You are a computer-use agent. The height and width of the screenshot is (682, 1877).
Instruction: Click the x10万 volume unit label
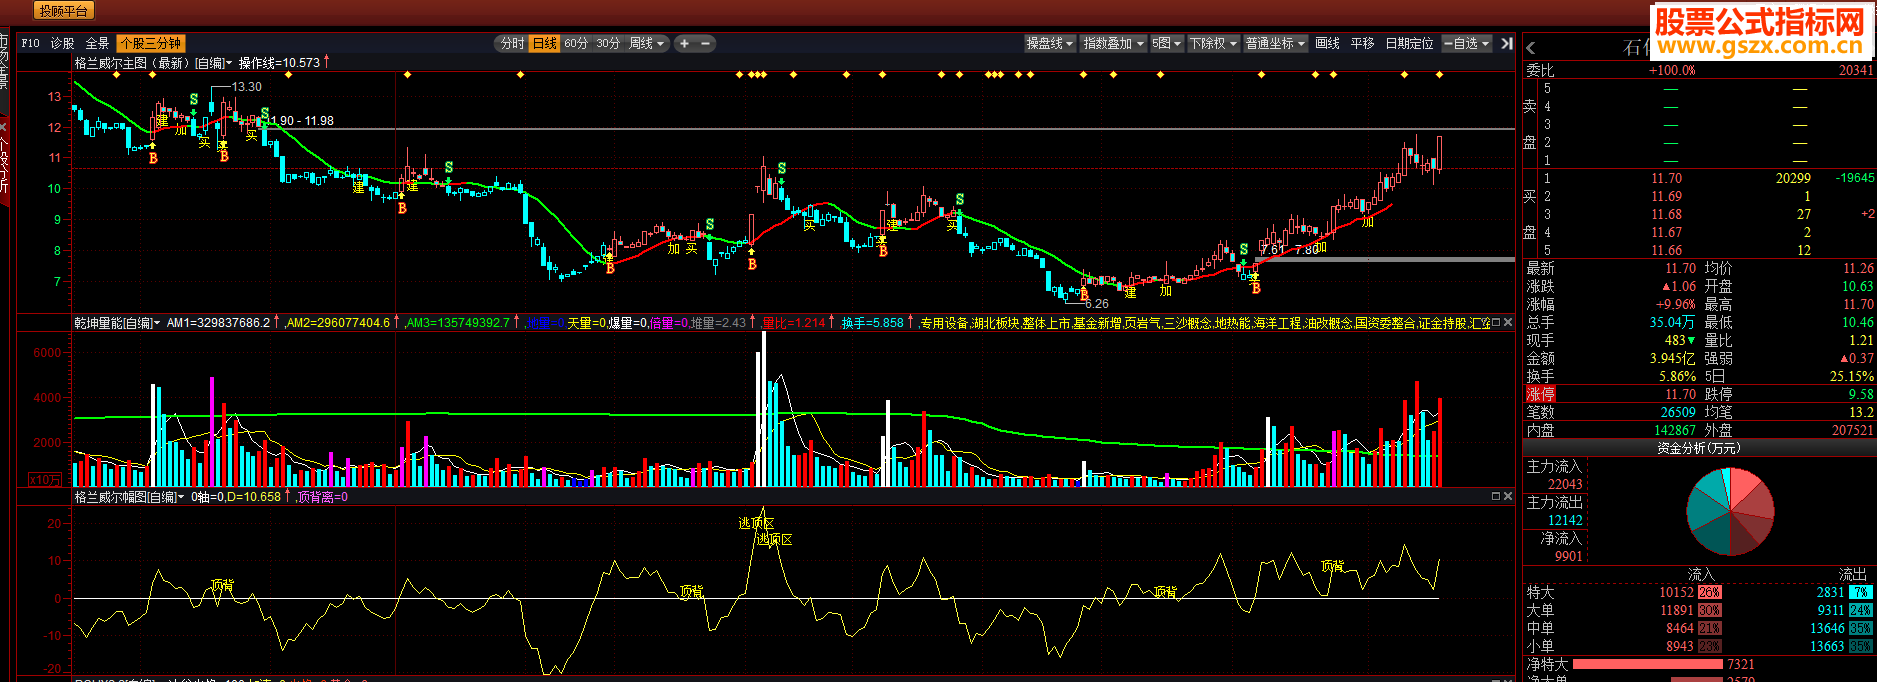click(x=45, y=480)
